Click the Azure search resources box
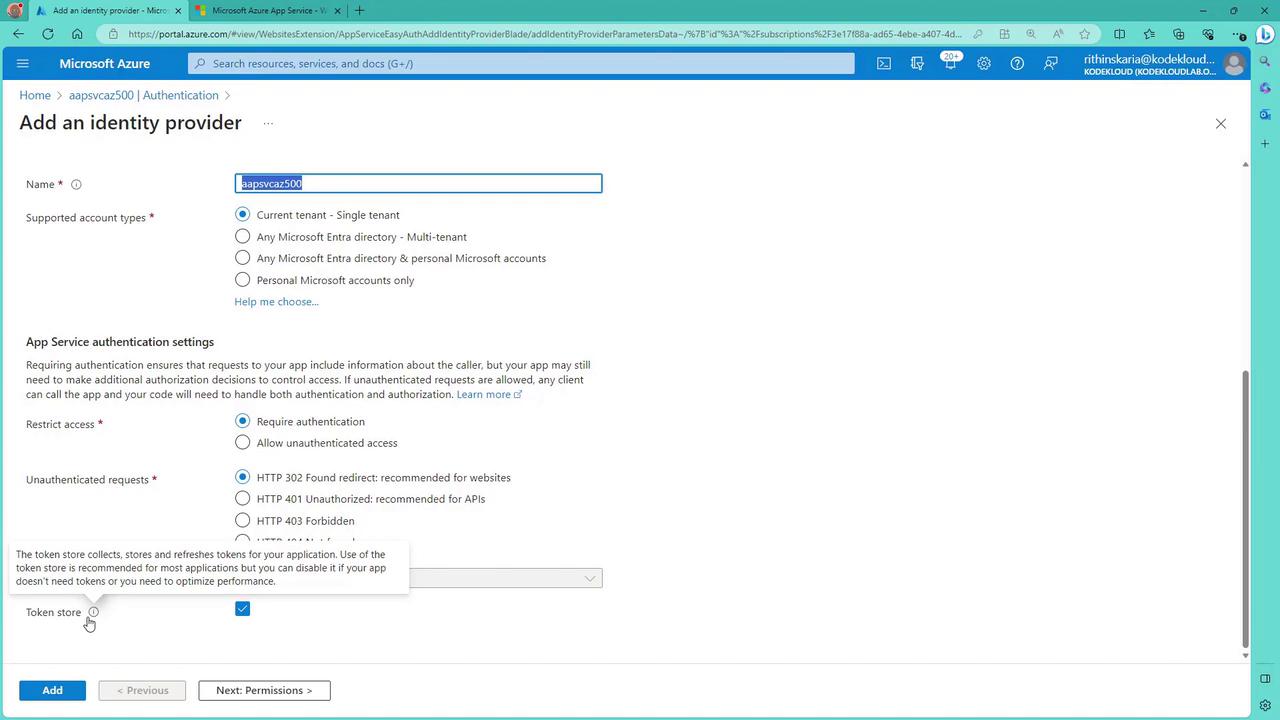 pyautogui.click(x=521, y=63)
